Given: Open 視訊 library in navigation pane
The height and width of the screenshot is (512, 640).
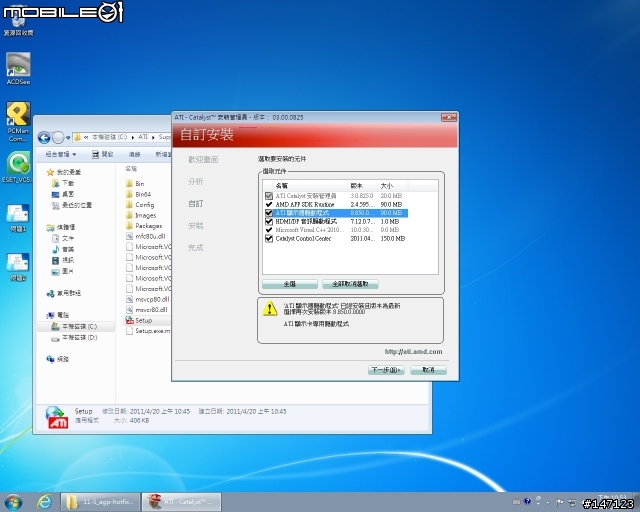Looking at the screenshot, I should (63, 260).
